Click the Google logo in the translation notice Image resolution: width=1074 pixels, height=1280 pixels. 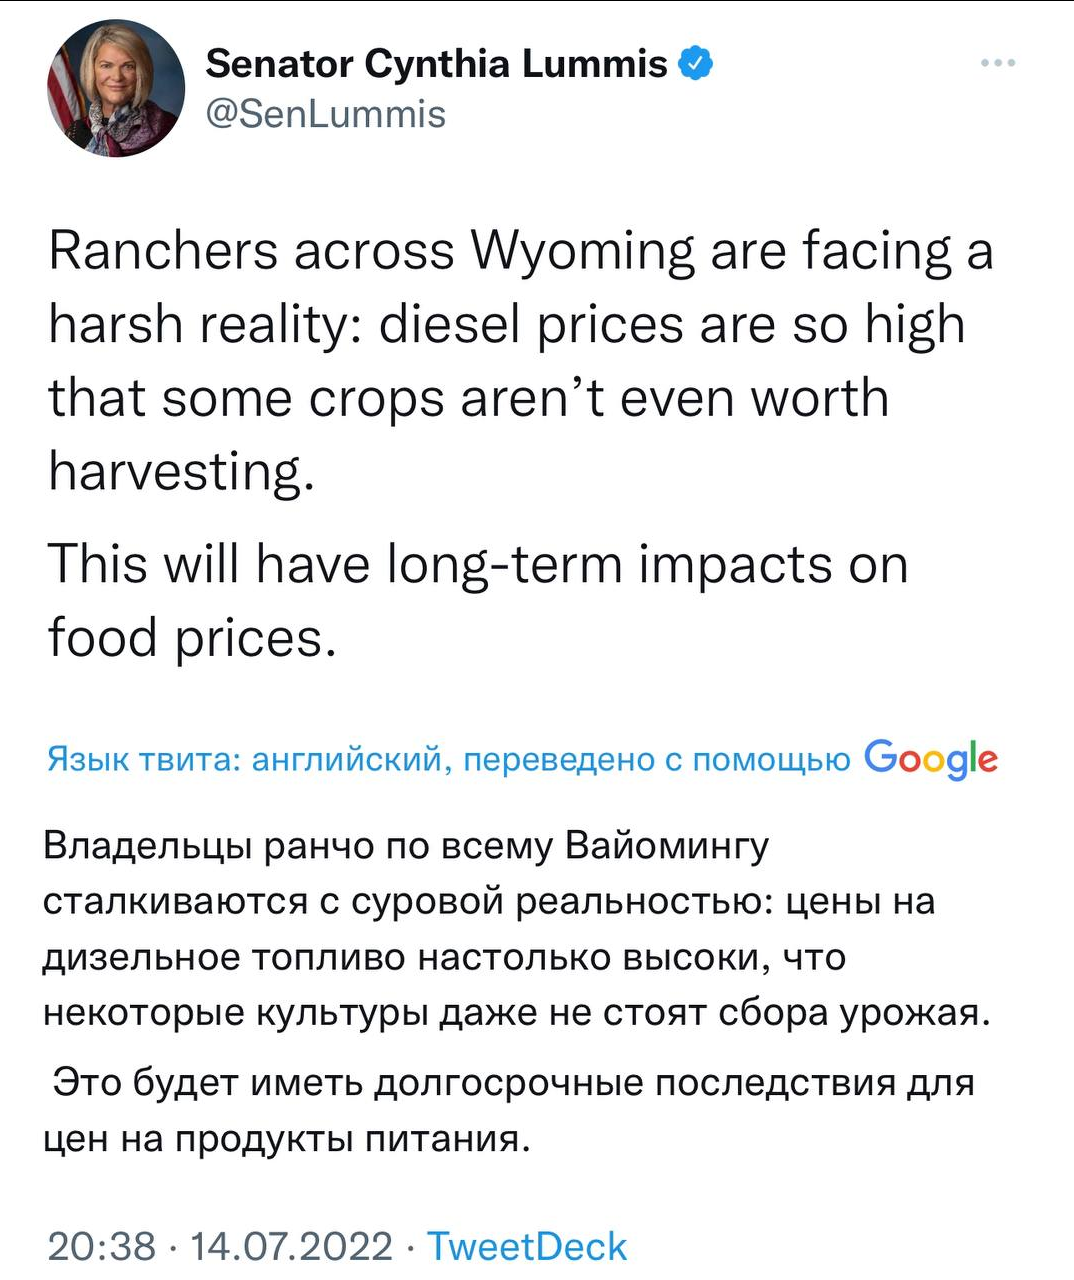point(931,759)
